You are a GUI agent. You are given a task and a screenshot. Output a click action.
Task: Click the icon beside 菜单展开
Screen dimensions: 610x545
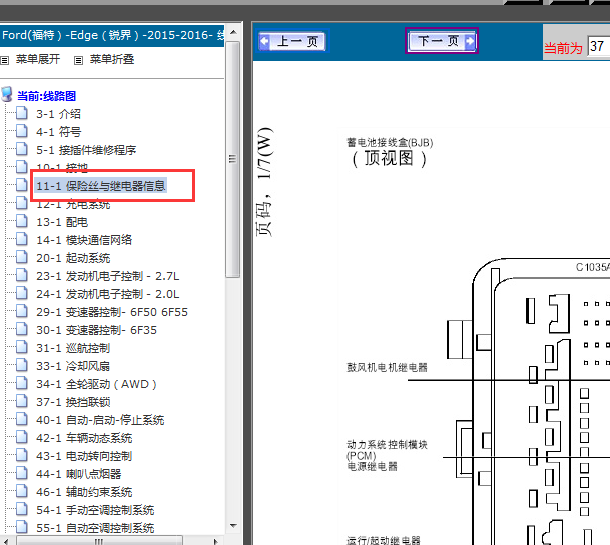tap(5, 60)
